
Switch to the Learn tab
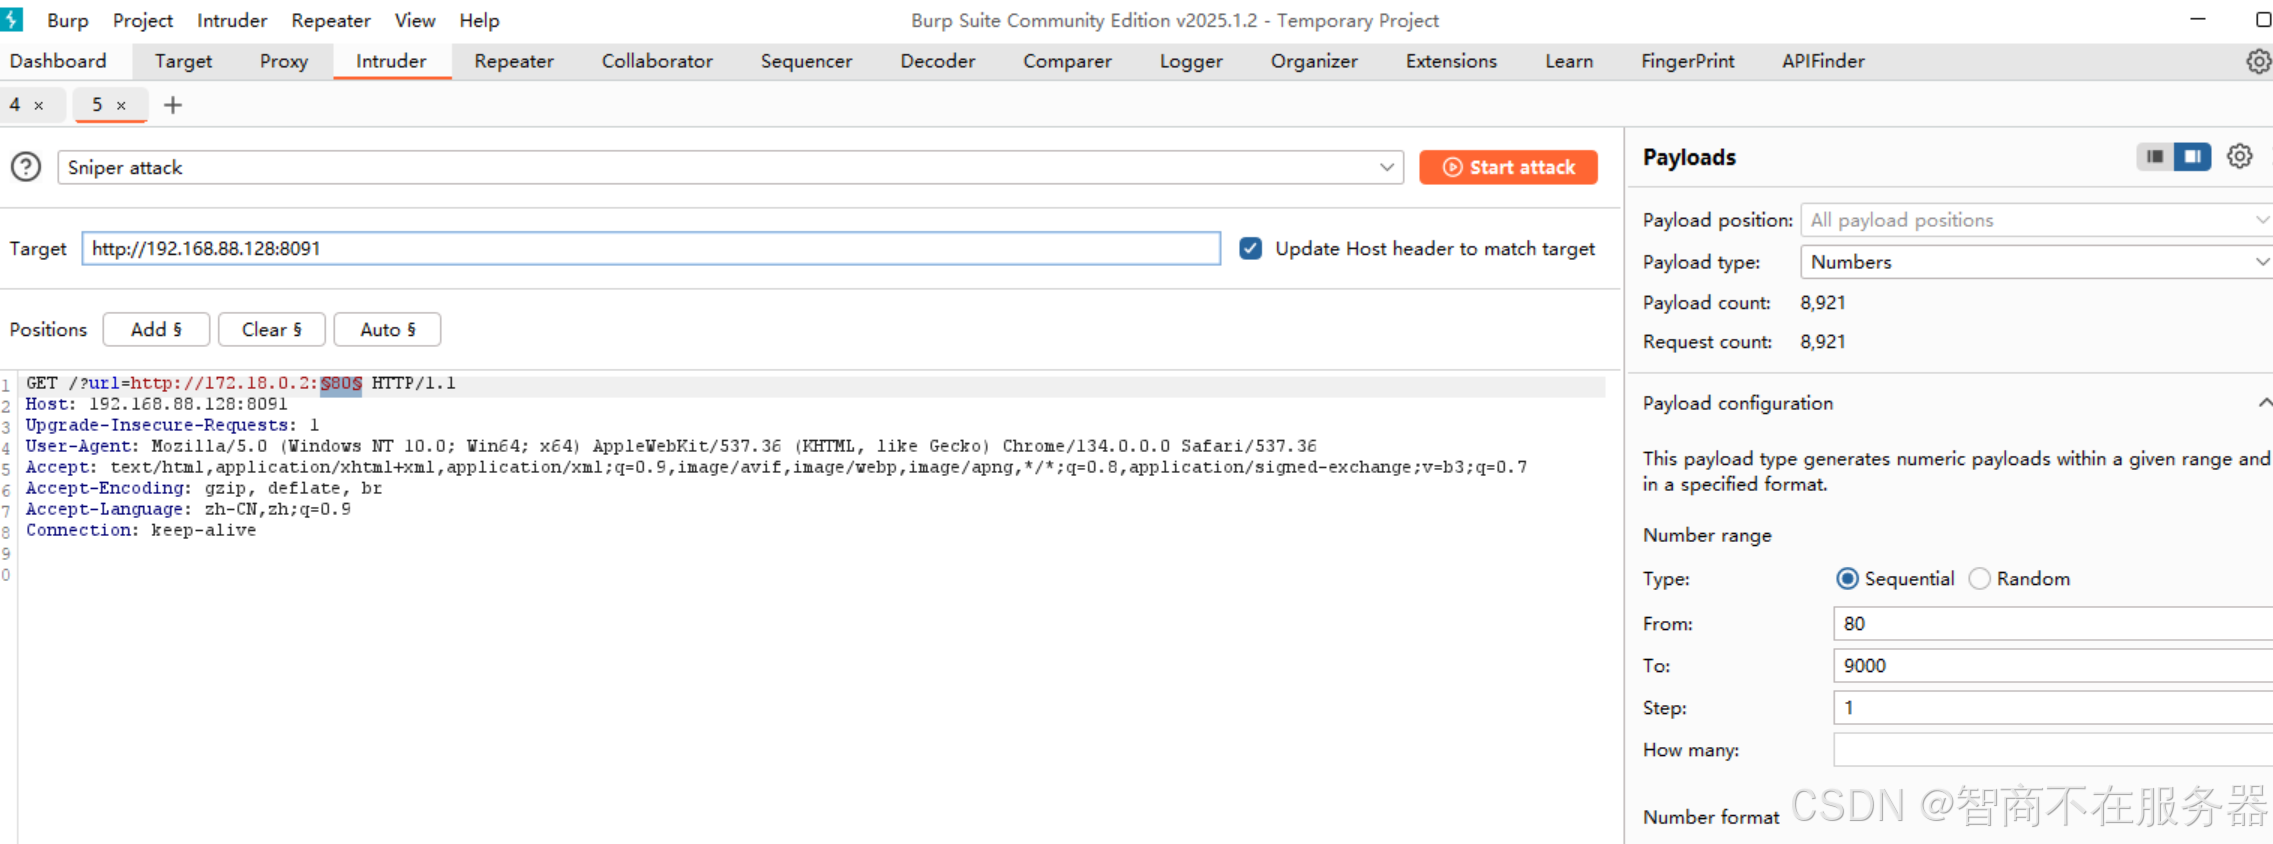1569,61
